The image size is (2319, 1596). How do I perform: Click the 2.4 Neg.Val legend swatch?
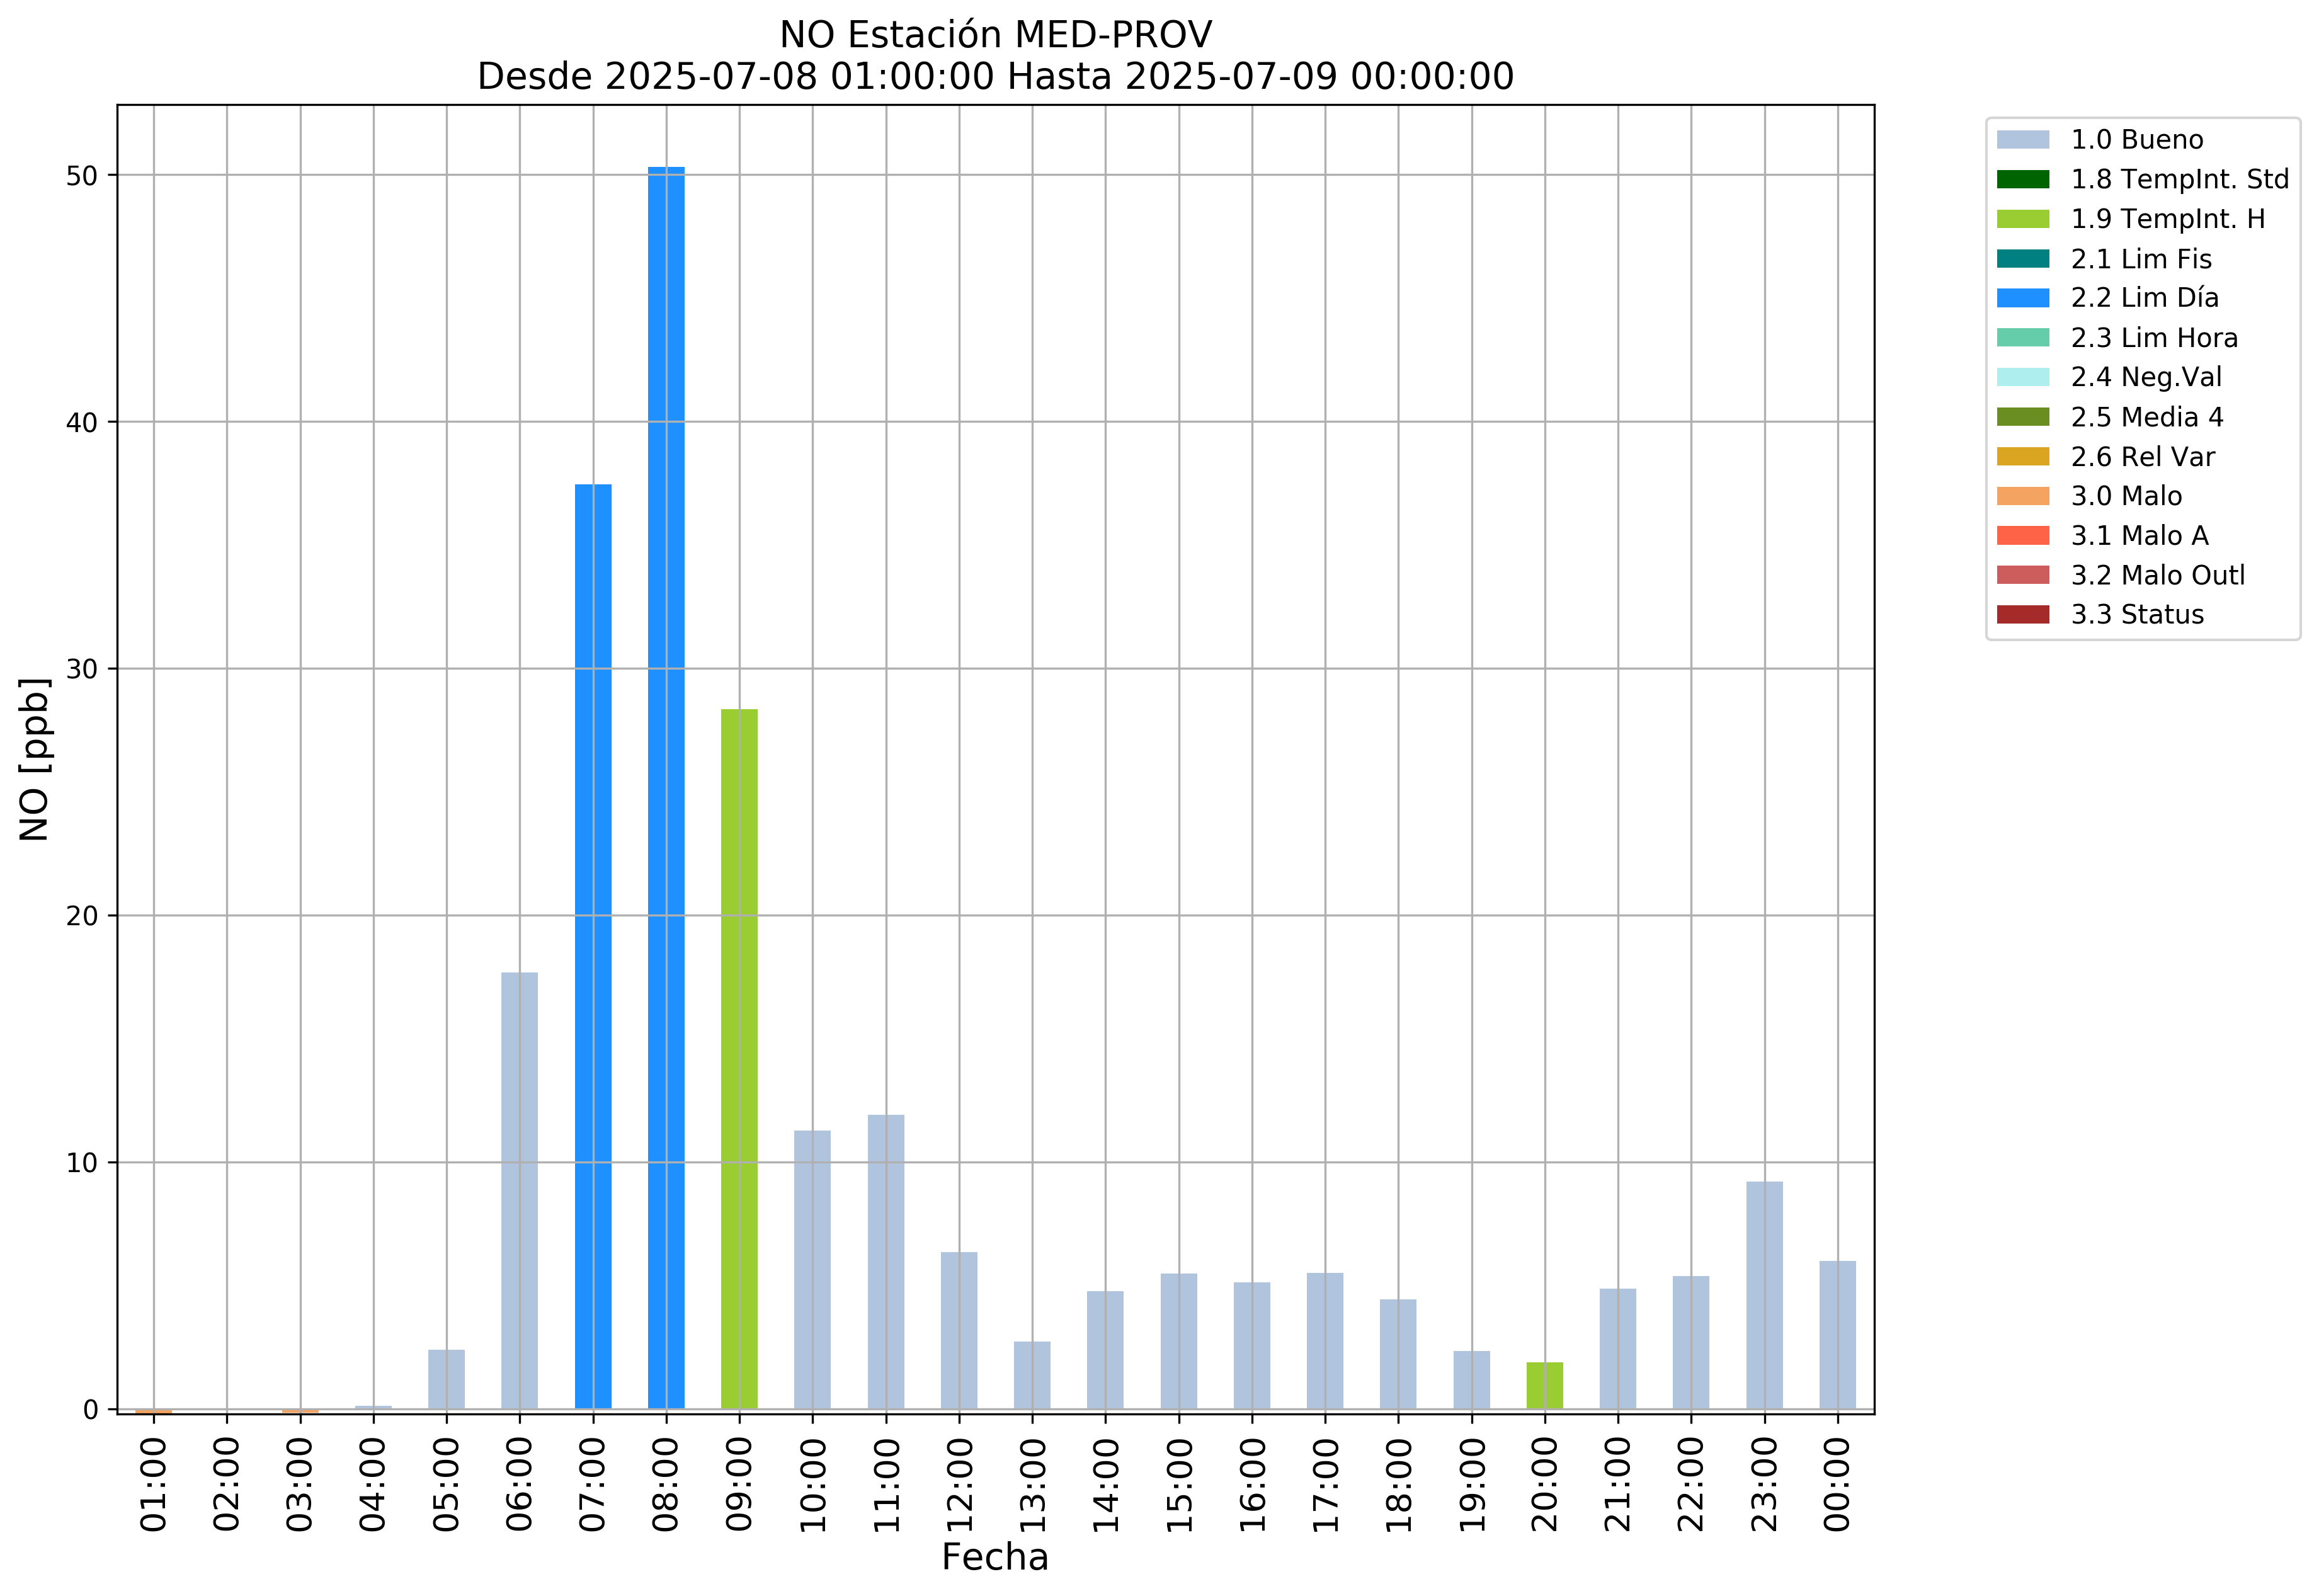click(2022, 377)
